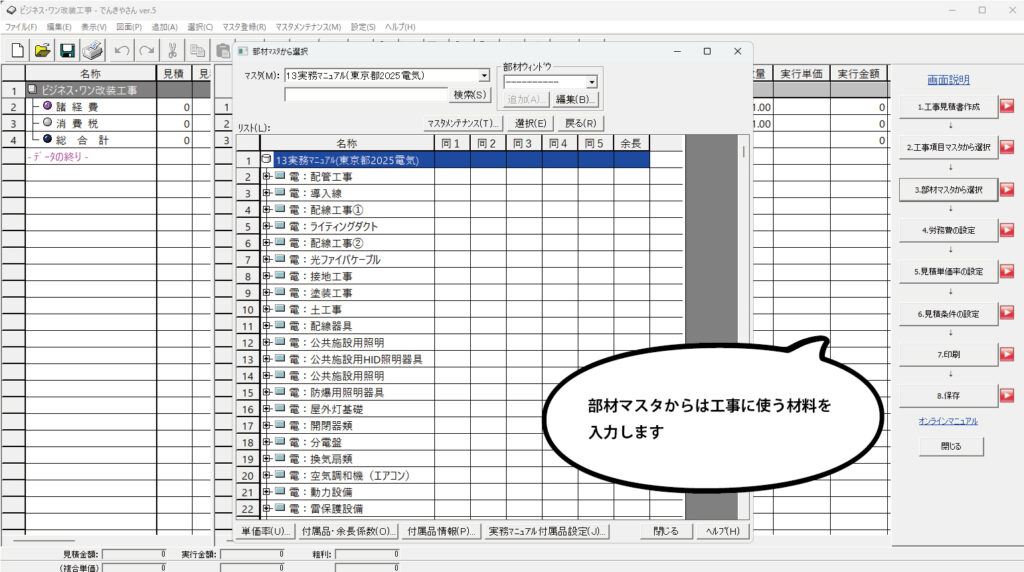Click the 総合計 dark circle icon
This screenshot has width=1024, height=572.
[47, 138]
